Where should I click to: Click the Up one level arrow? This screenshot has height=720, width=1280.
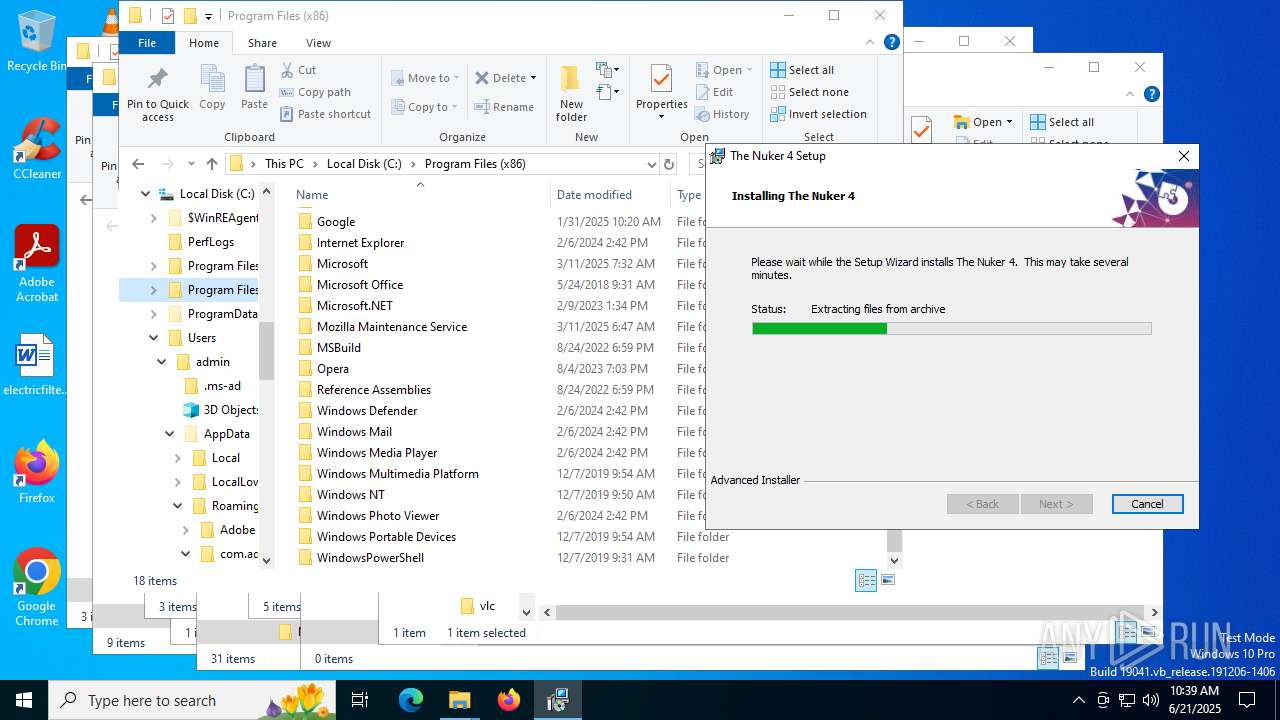point(212,164)
